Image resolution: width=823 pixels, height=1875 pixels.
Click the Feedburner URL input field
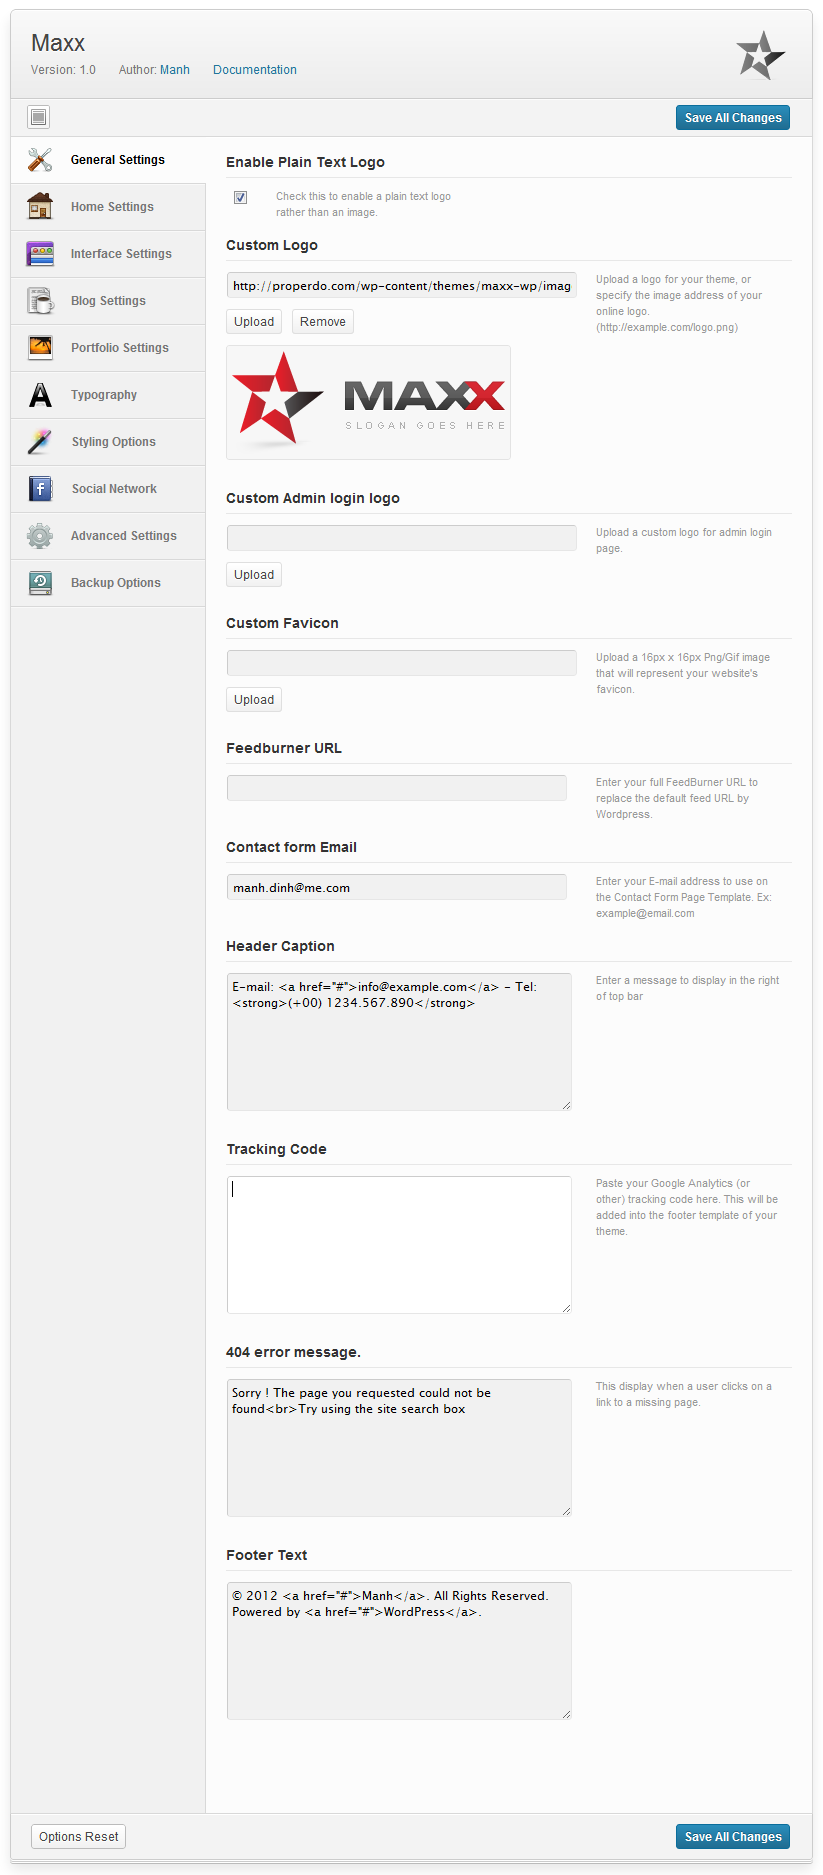click(397, 788)
